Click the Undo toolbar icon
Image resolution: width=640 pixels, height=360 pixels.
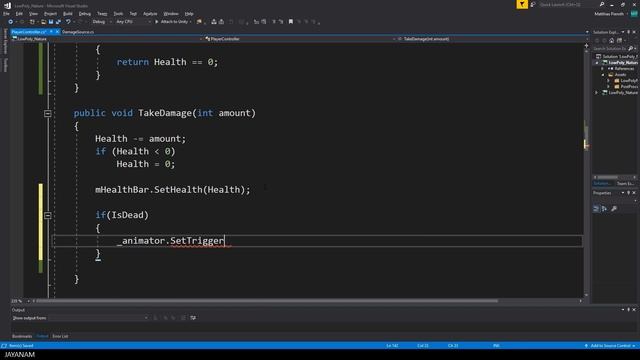click(x=68, y=22)
